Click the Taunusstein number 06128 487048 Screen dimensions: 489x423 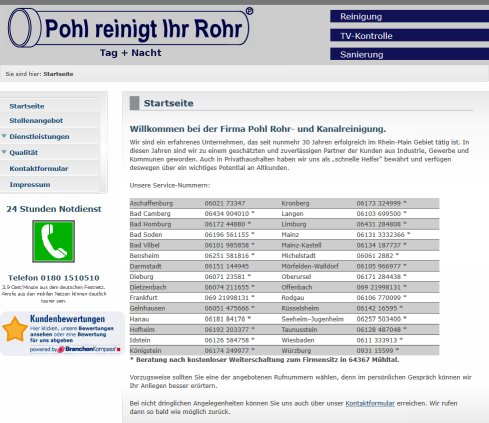point(379,330)
